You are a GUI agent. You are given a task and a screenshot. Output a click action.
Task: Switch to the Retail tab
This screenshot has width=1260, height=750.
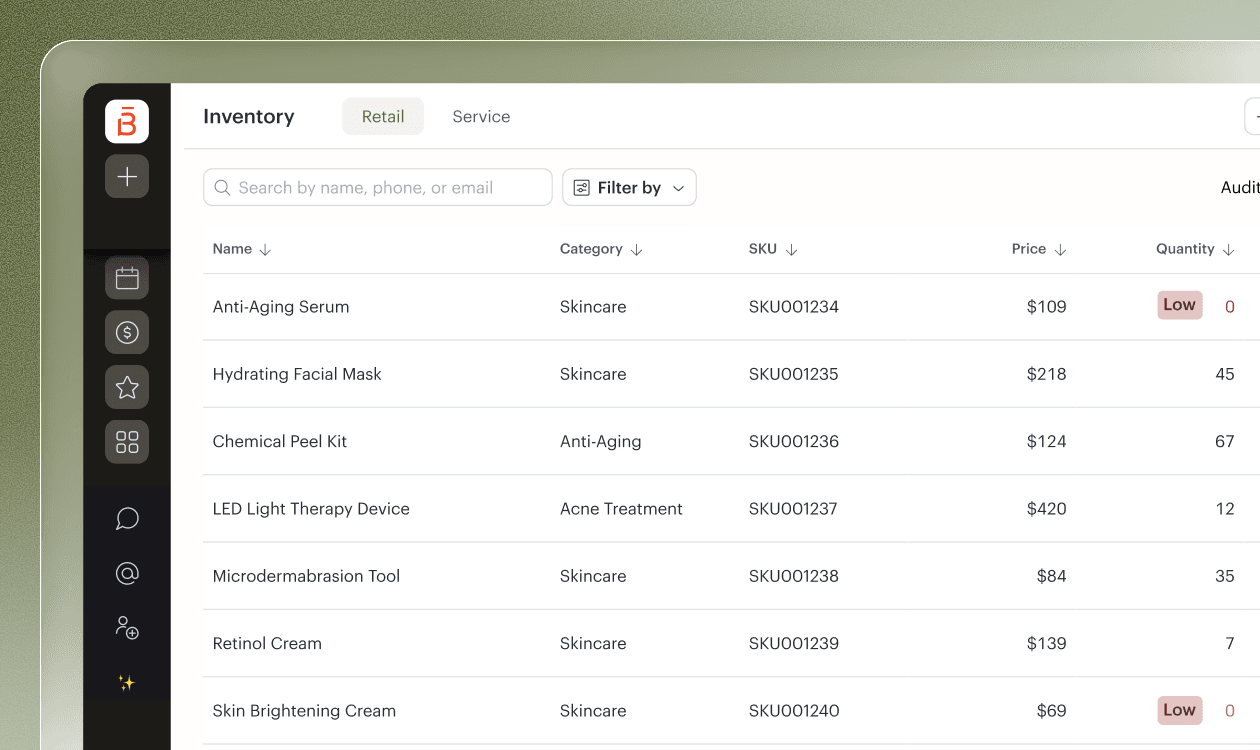click(x=383, y=117)
